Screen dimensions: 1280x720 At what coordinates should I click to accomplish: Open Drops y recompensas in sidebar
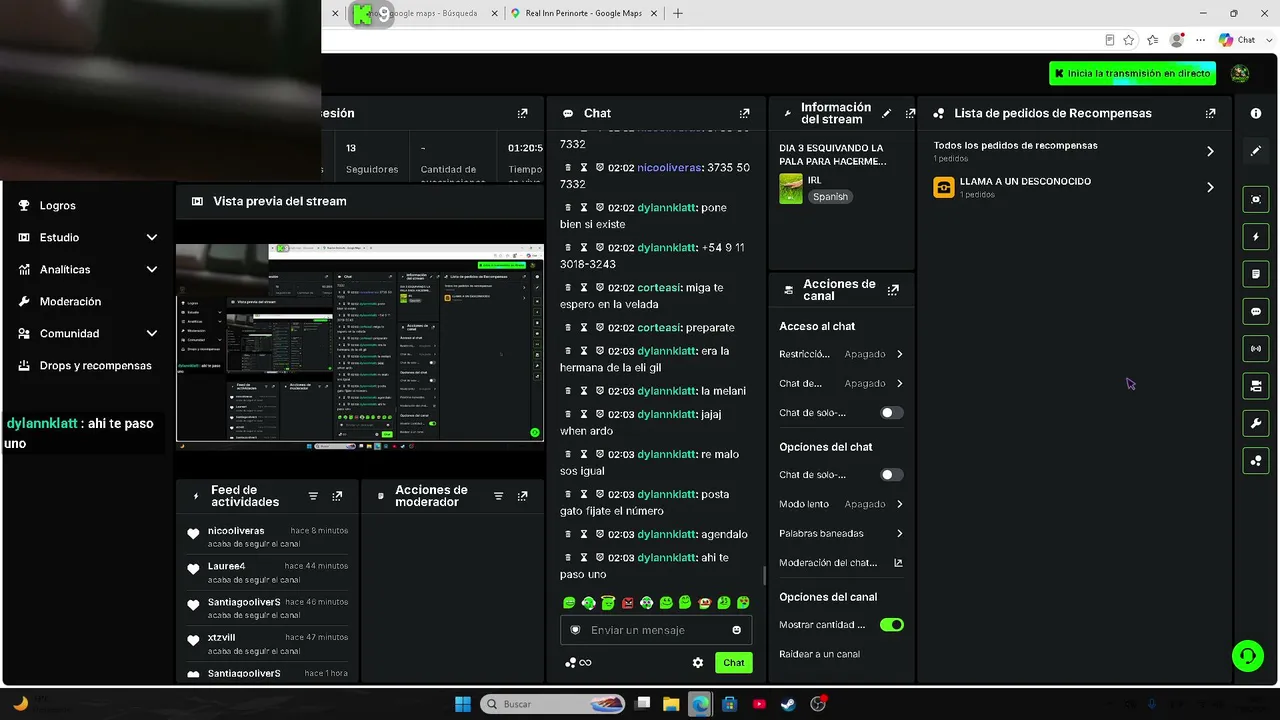click(95, 365)
